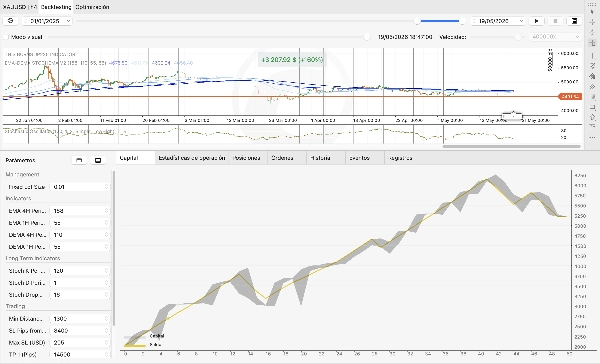Click the icon button right of stop
600x364 pixels.
(x=574, y=21)
